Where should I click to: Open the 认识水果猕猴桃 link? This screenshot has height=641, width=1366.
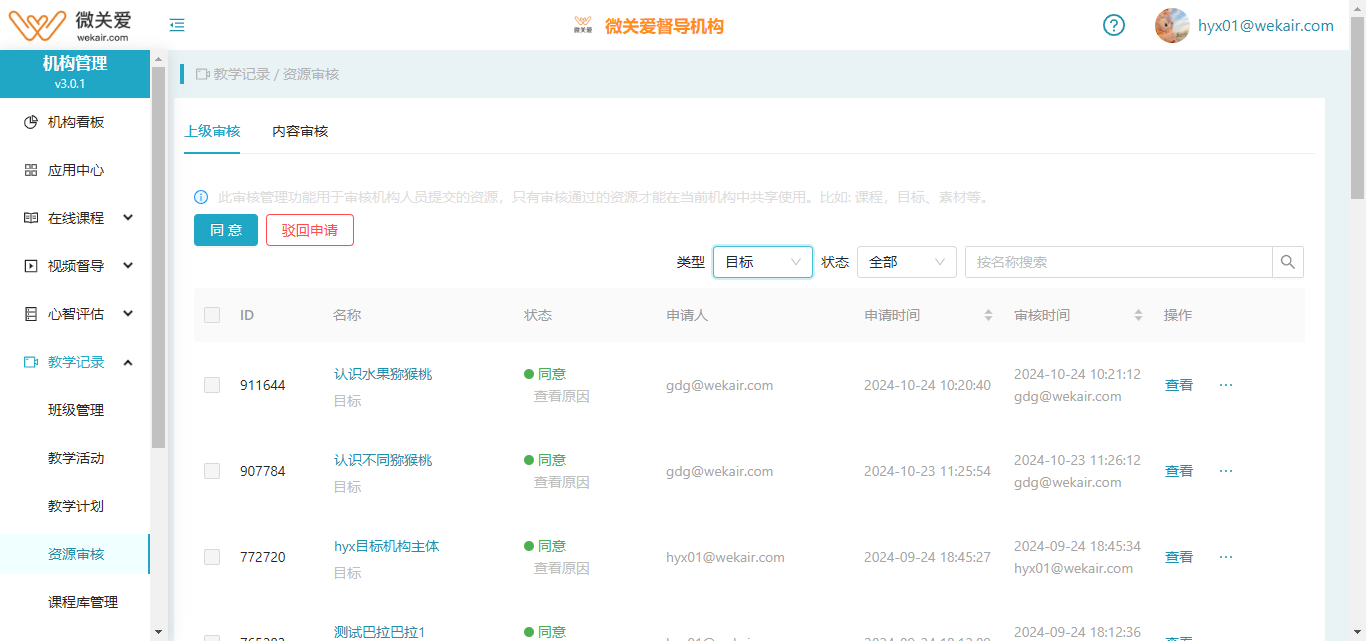coord(383,374)
